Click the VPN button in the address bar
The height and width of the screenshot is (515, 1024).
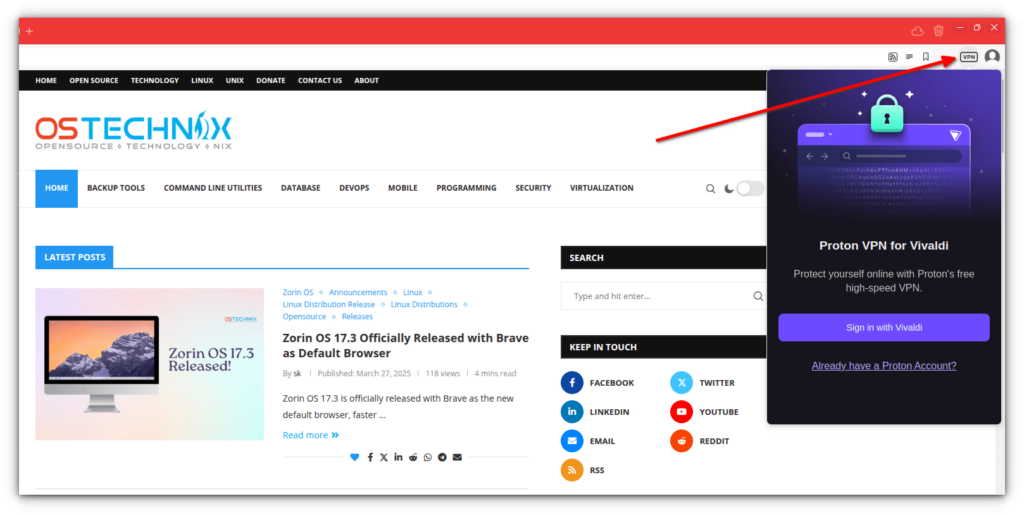click(968, 57)
